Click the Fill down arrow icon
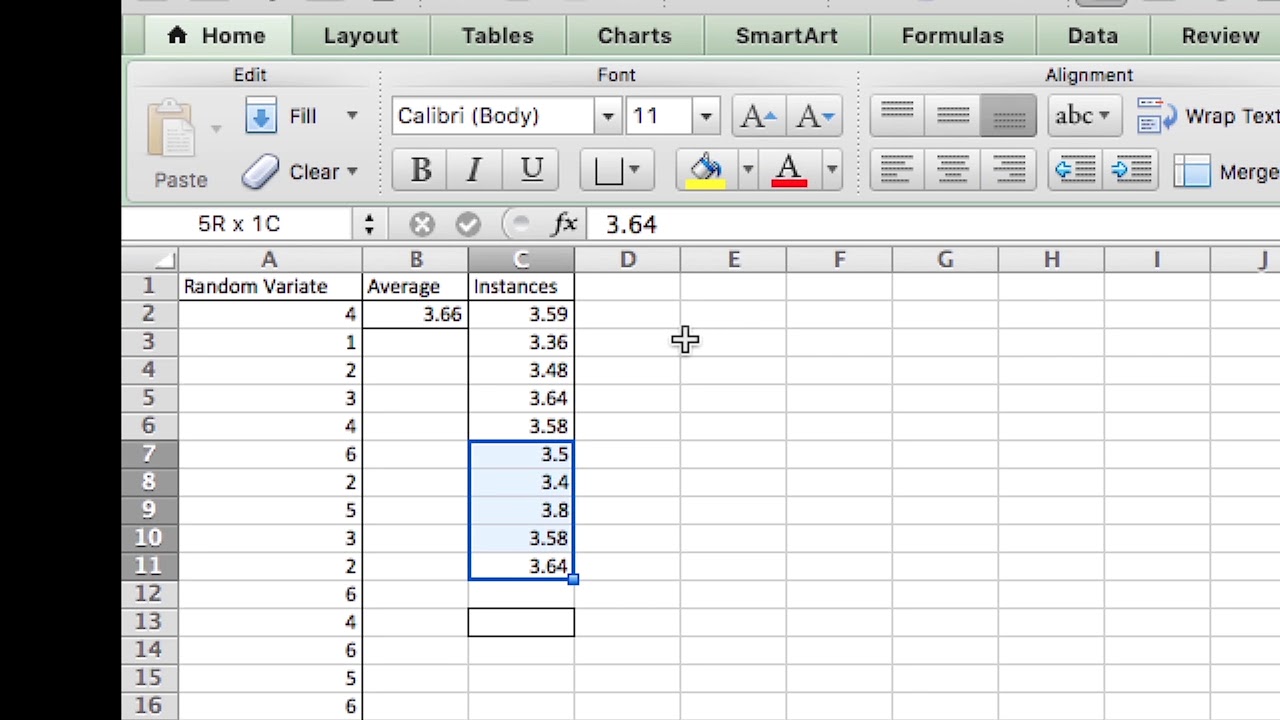This screenshot has width=1280, height=720. (261, 116)
